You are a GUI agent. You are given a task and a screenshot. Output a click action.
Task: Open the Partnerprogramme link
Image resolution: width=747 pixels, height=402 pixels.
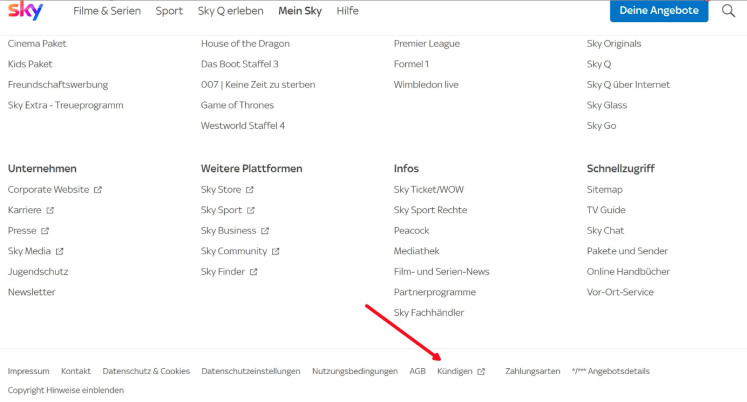[x=434, y=292]
